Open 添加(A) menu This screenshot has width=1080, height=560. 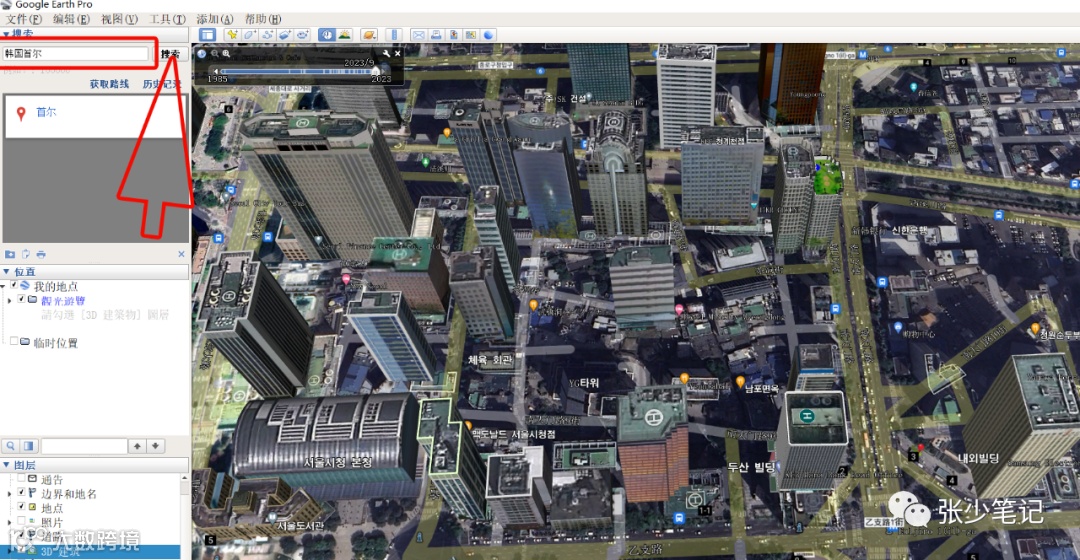coord(215,19)
